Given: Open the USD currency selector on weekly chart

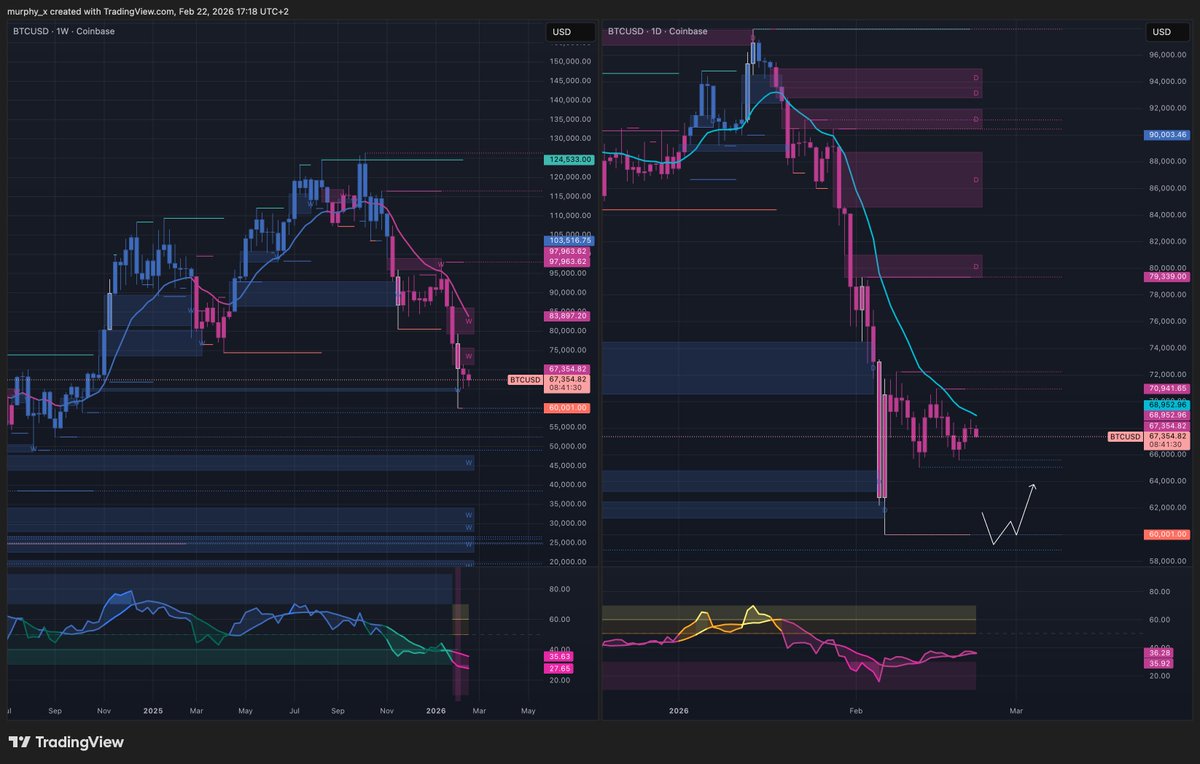Looking at the screenshot, I should pyautogui.click(x=569, y=32).
